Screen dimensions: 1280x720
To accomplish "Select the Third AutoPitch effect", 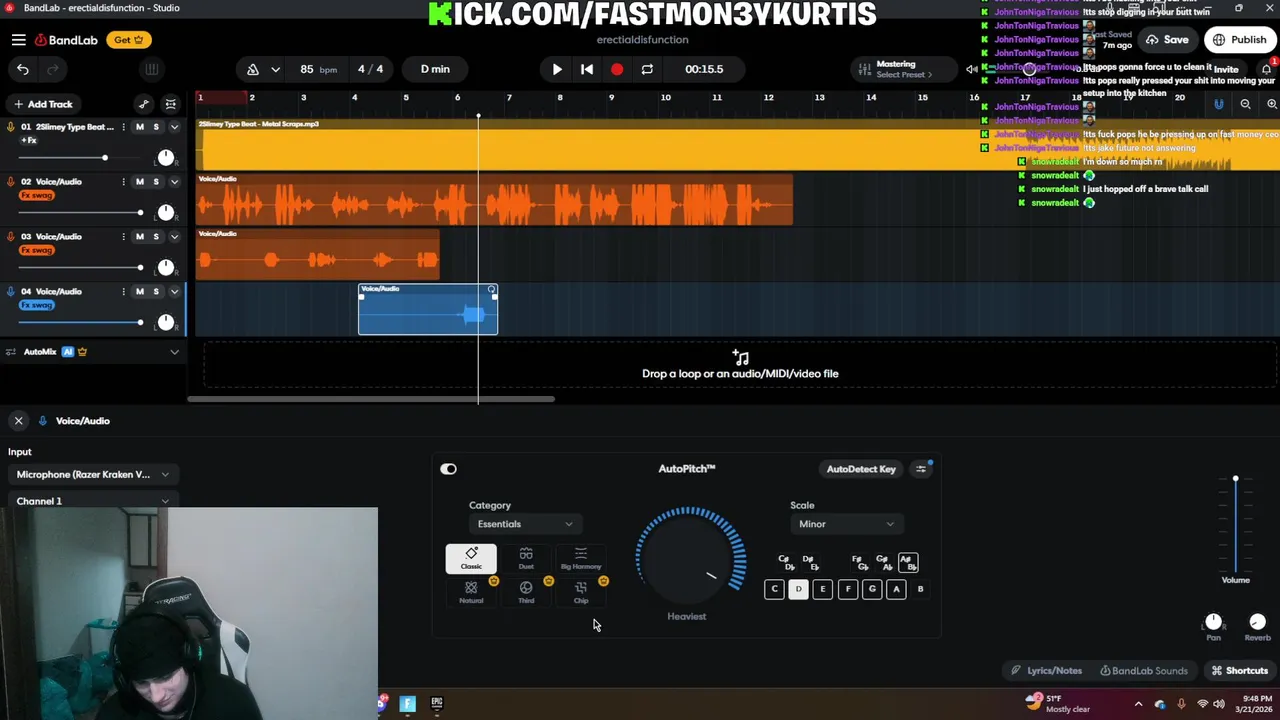I will click(526, 592).
